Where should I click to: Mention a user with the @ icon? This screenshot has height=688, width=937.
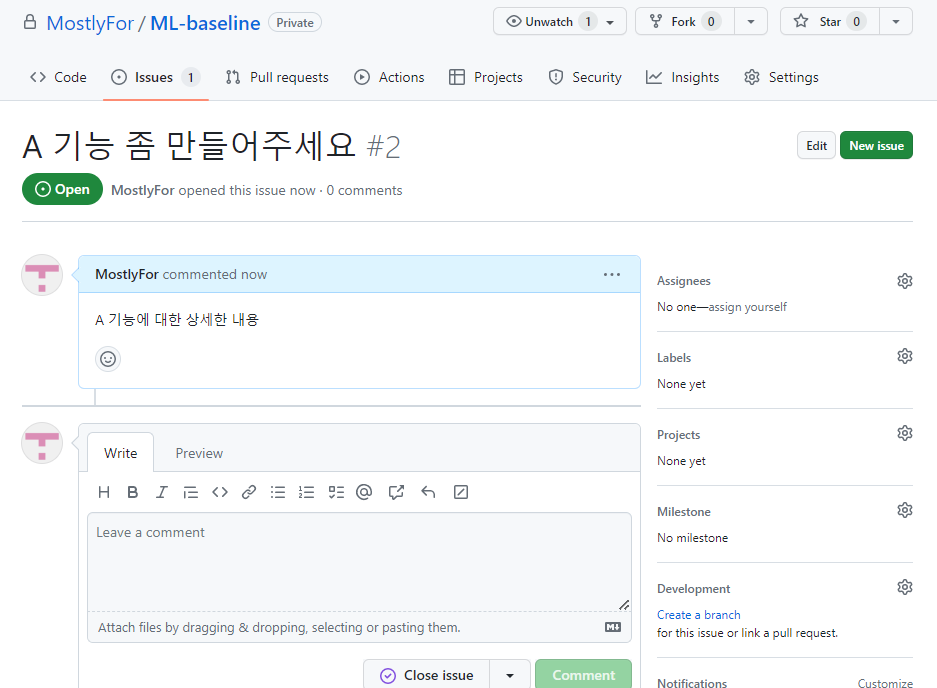click(364, 492)
